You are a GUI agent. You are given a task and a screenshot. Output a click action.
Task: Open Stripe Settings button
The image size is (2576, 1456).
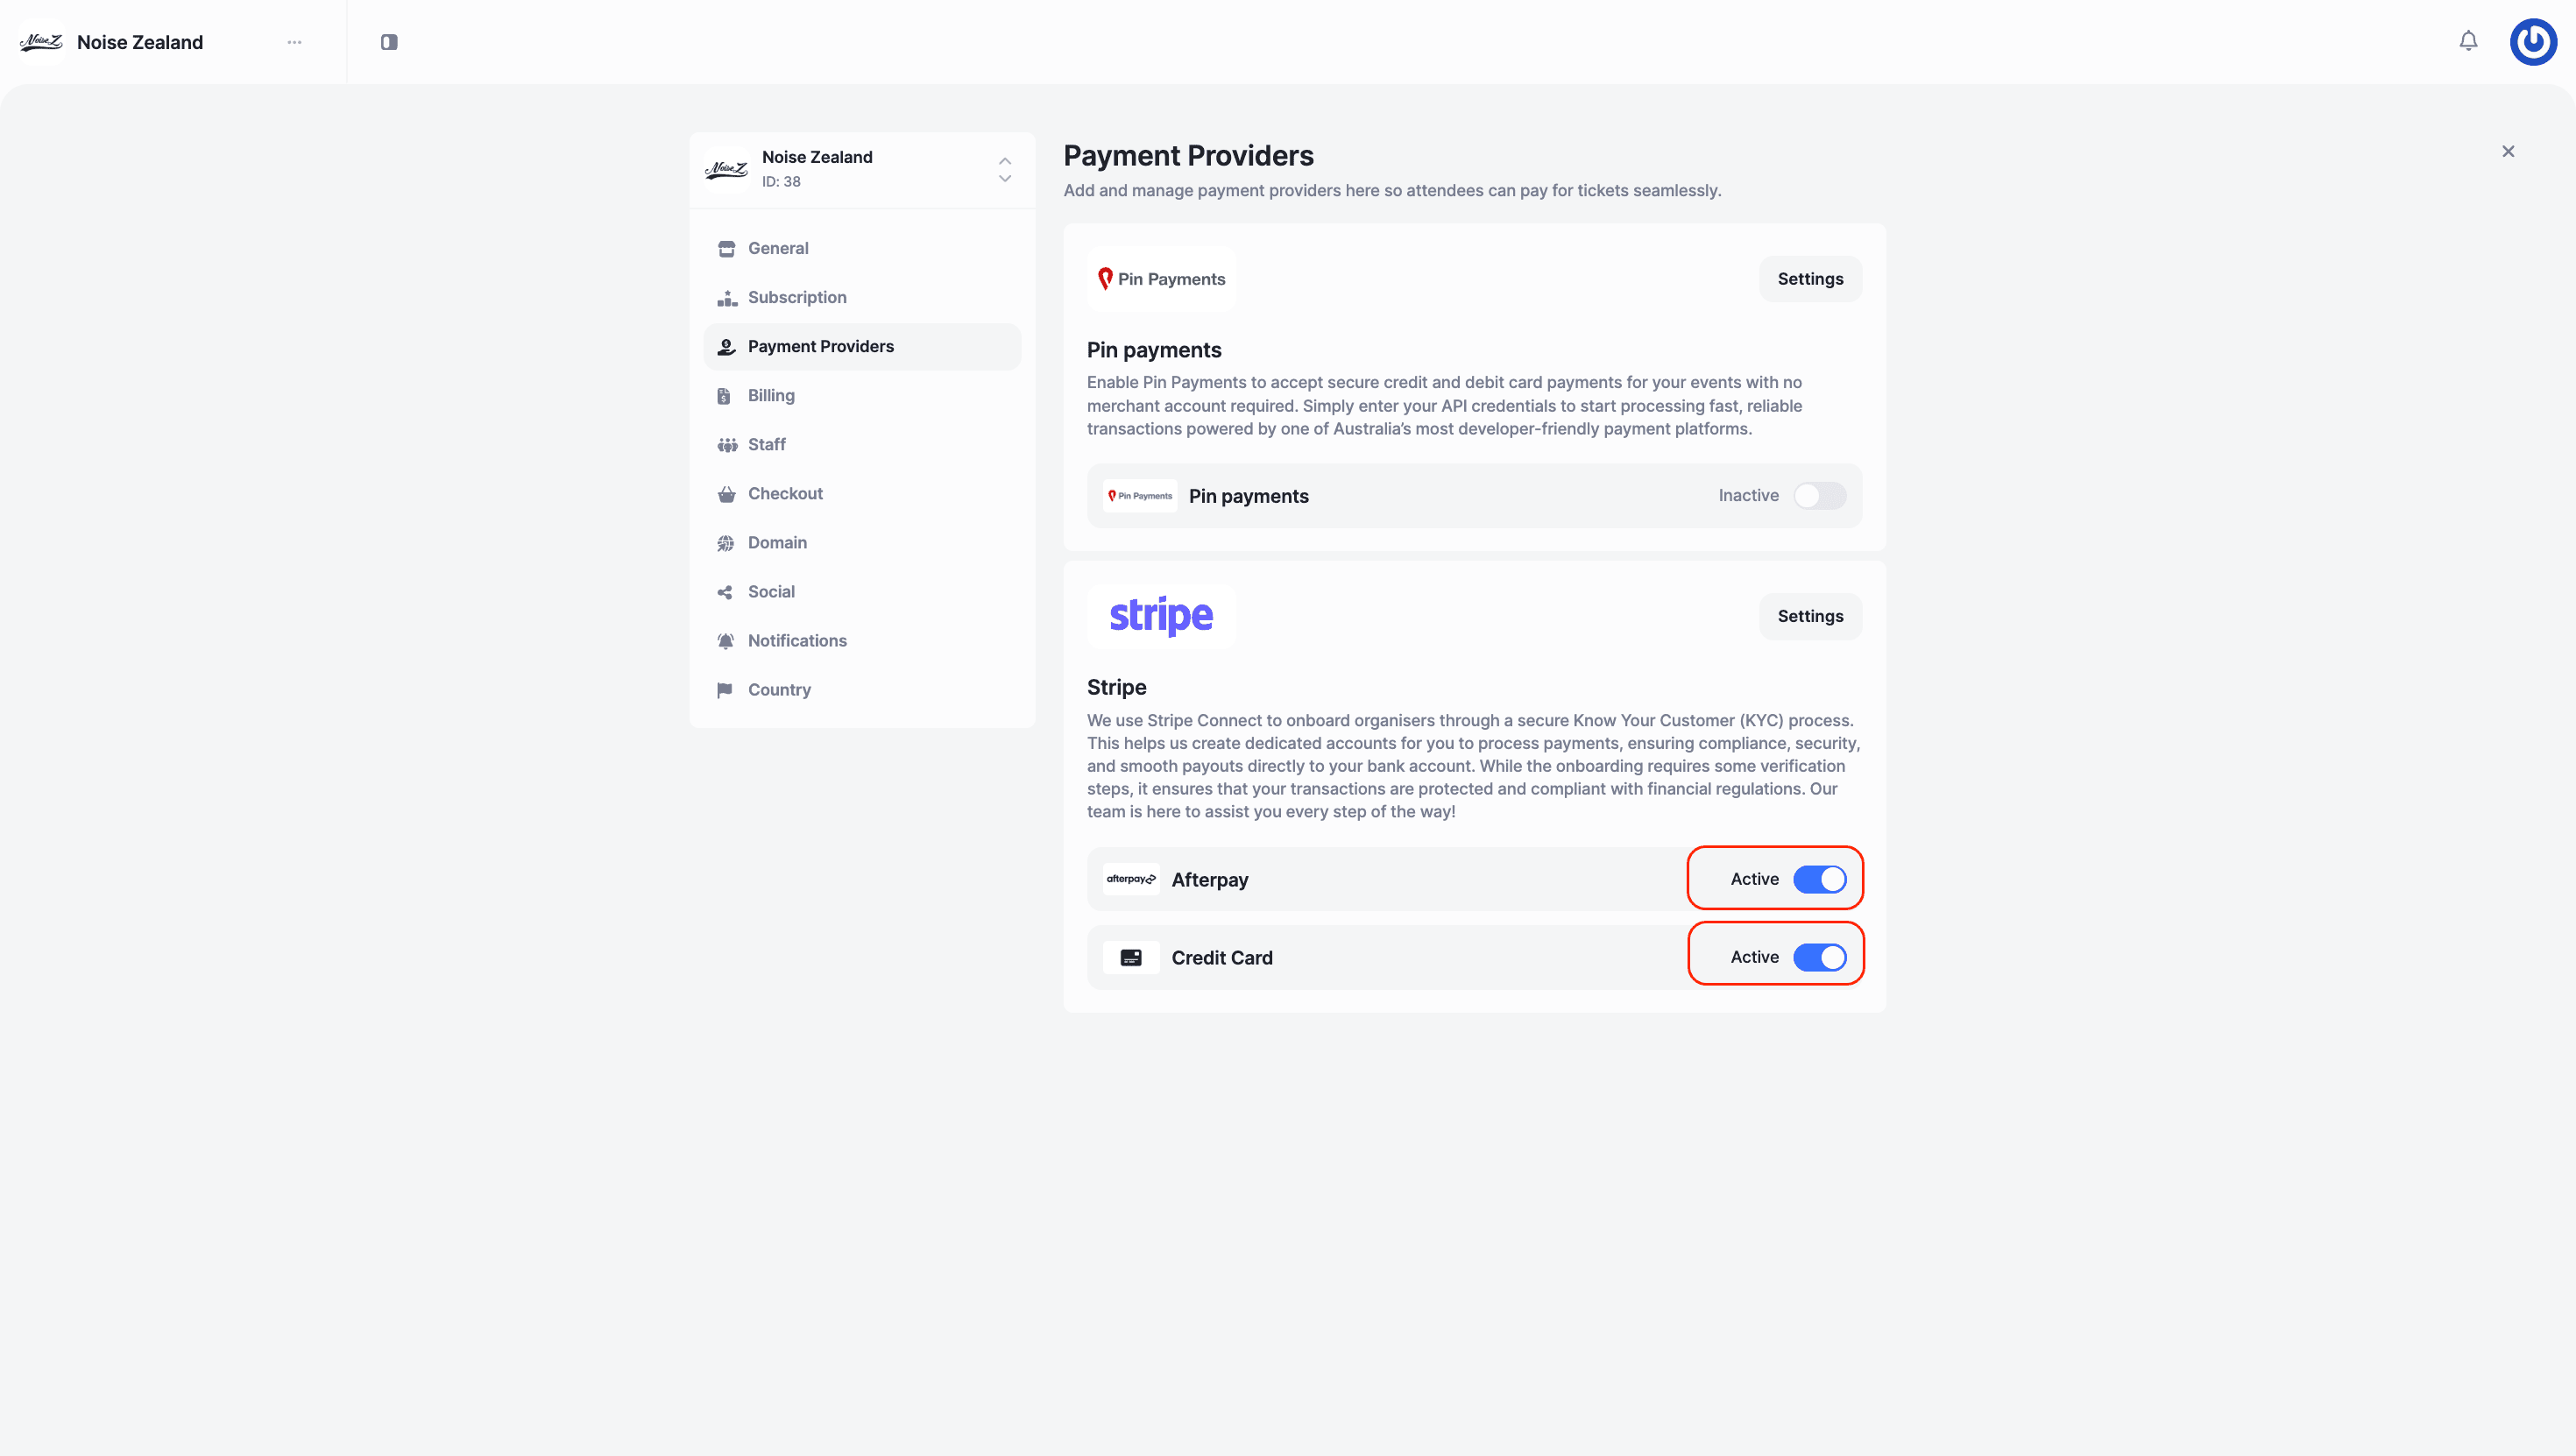coord(1810,616)
